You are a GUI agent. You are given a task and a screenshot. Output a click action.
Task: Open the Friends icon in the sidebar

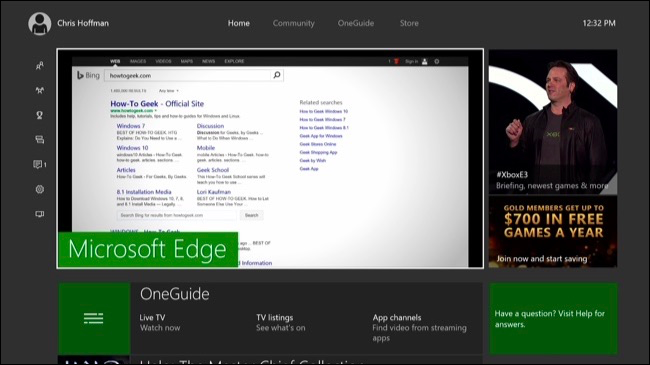click(x=39, y=66)
